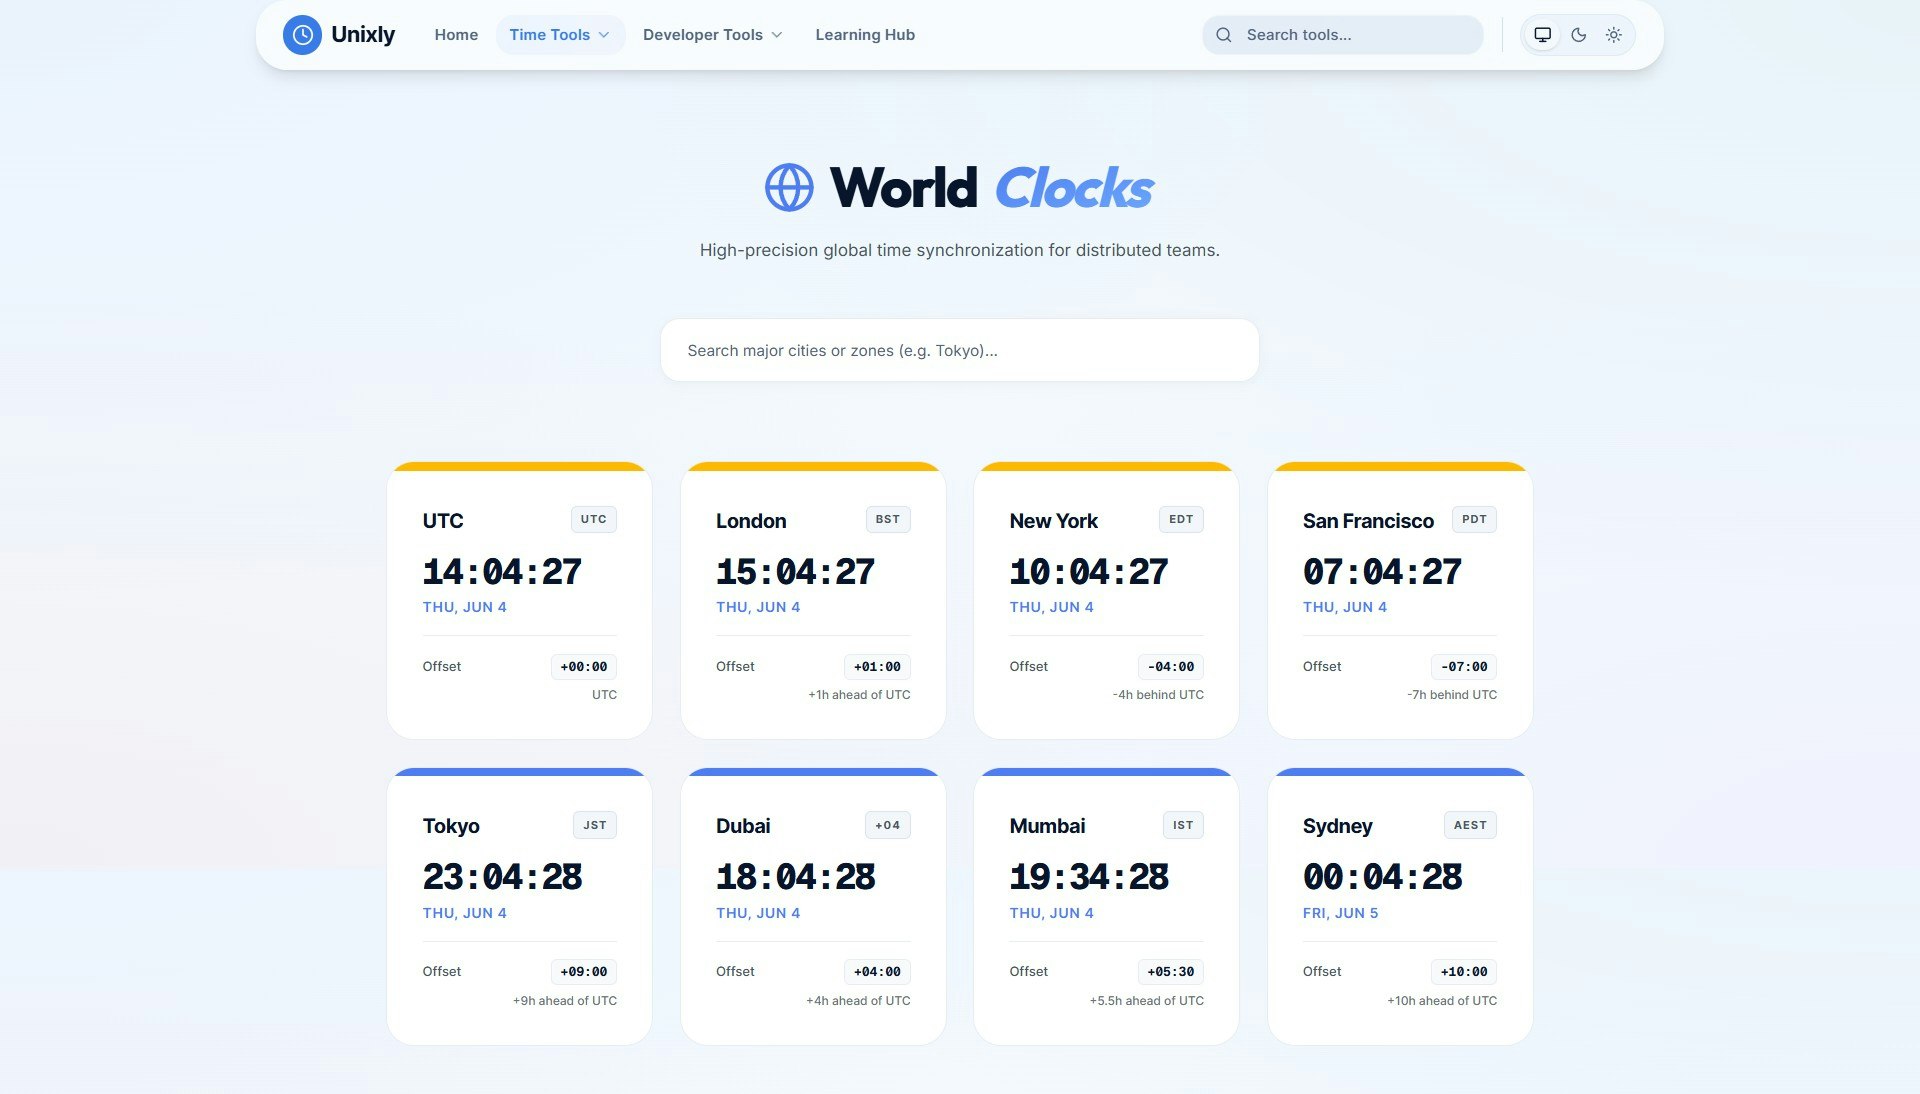Click '+4h ahead of UTC' text
Image resolution: width=1920 pixels, height=1094 pixels.
click(858, 1001)
